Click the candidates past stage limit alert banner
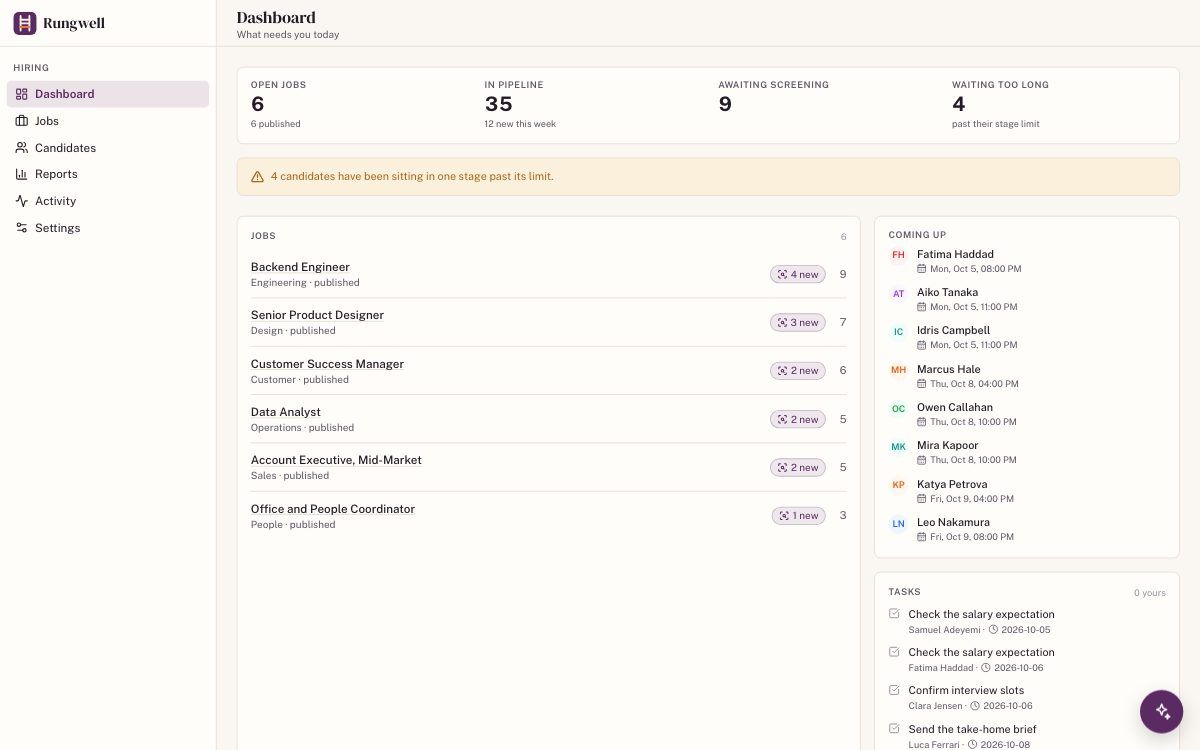The height and width of the screenshot is (750, 1200). [708, 177]
